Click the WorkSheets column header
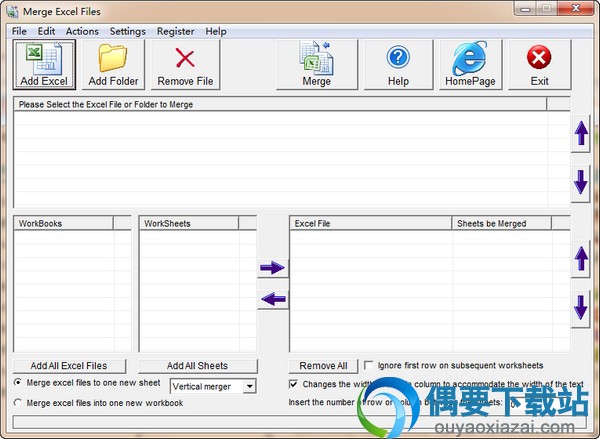Screen dimensions: 600x439 point(189,223)
